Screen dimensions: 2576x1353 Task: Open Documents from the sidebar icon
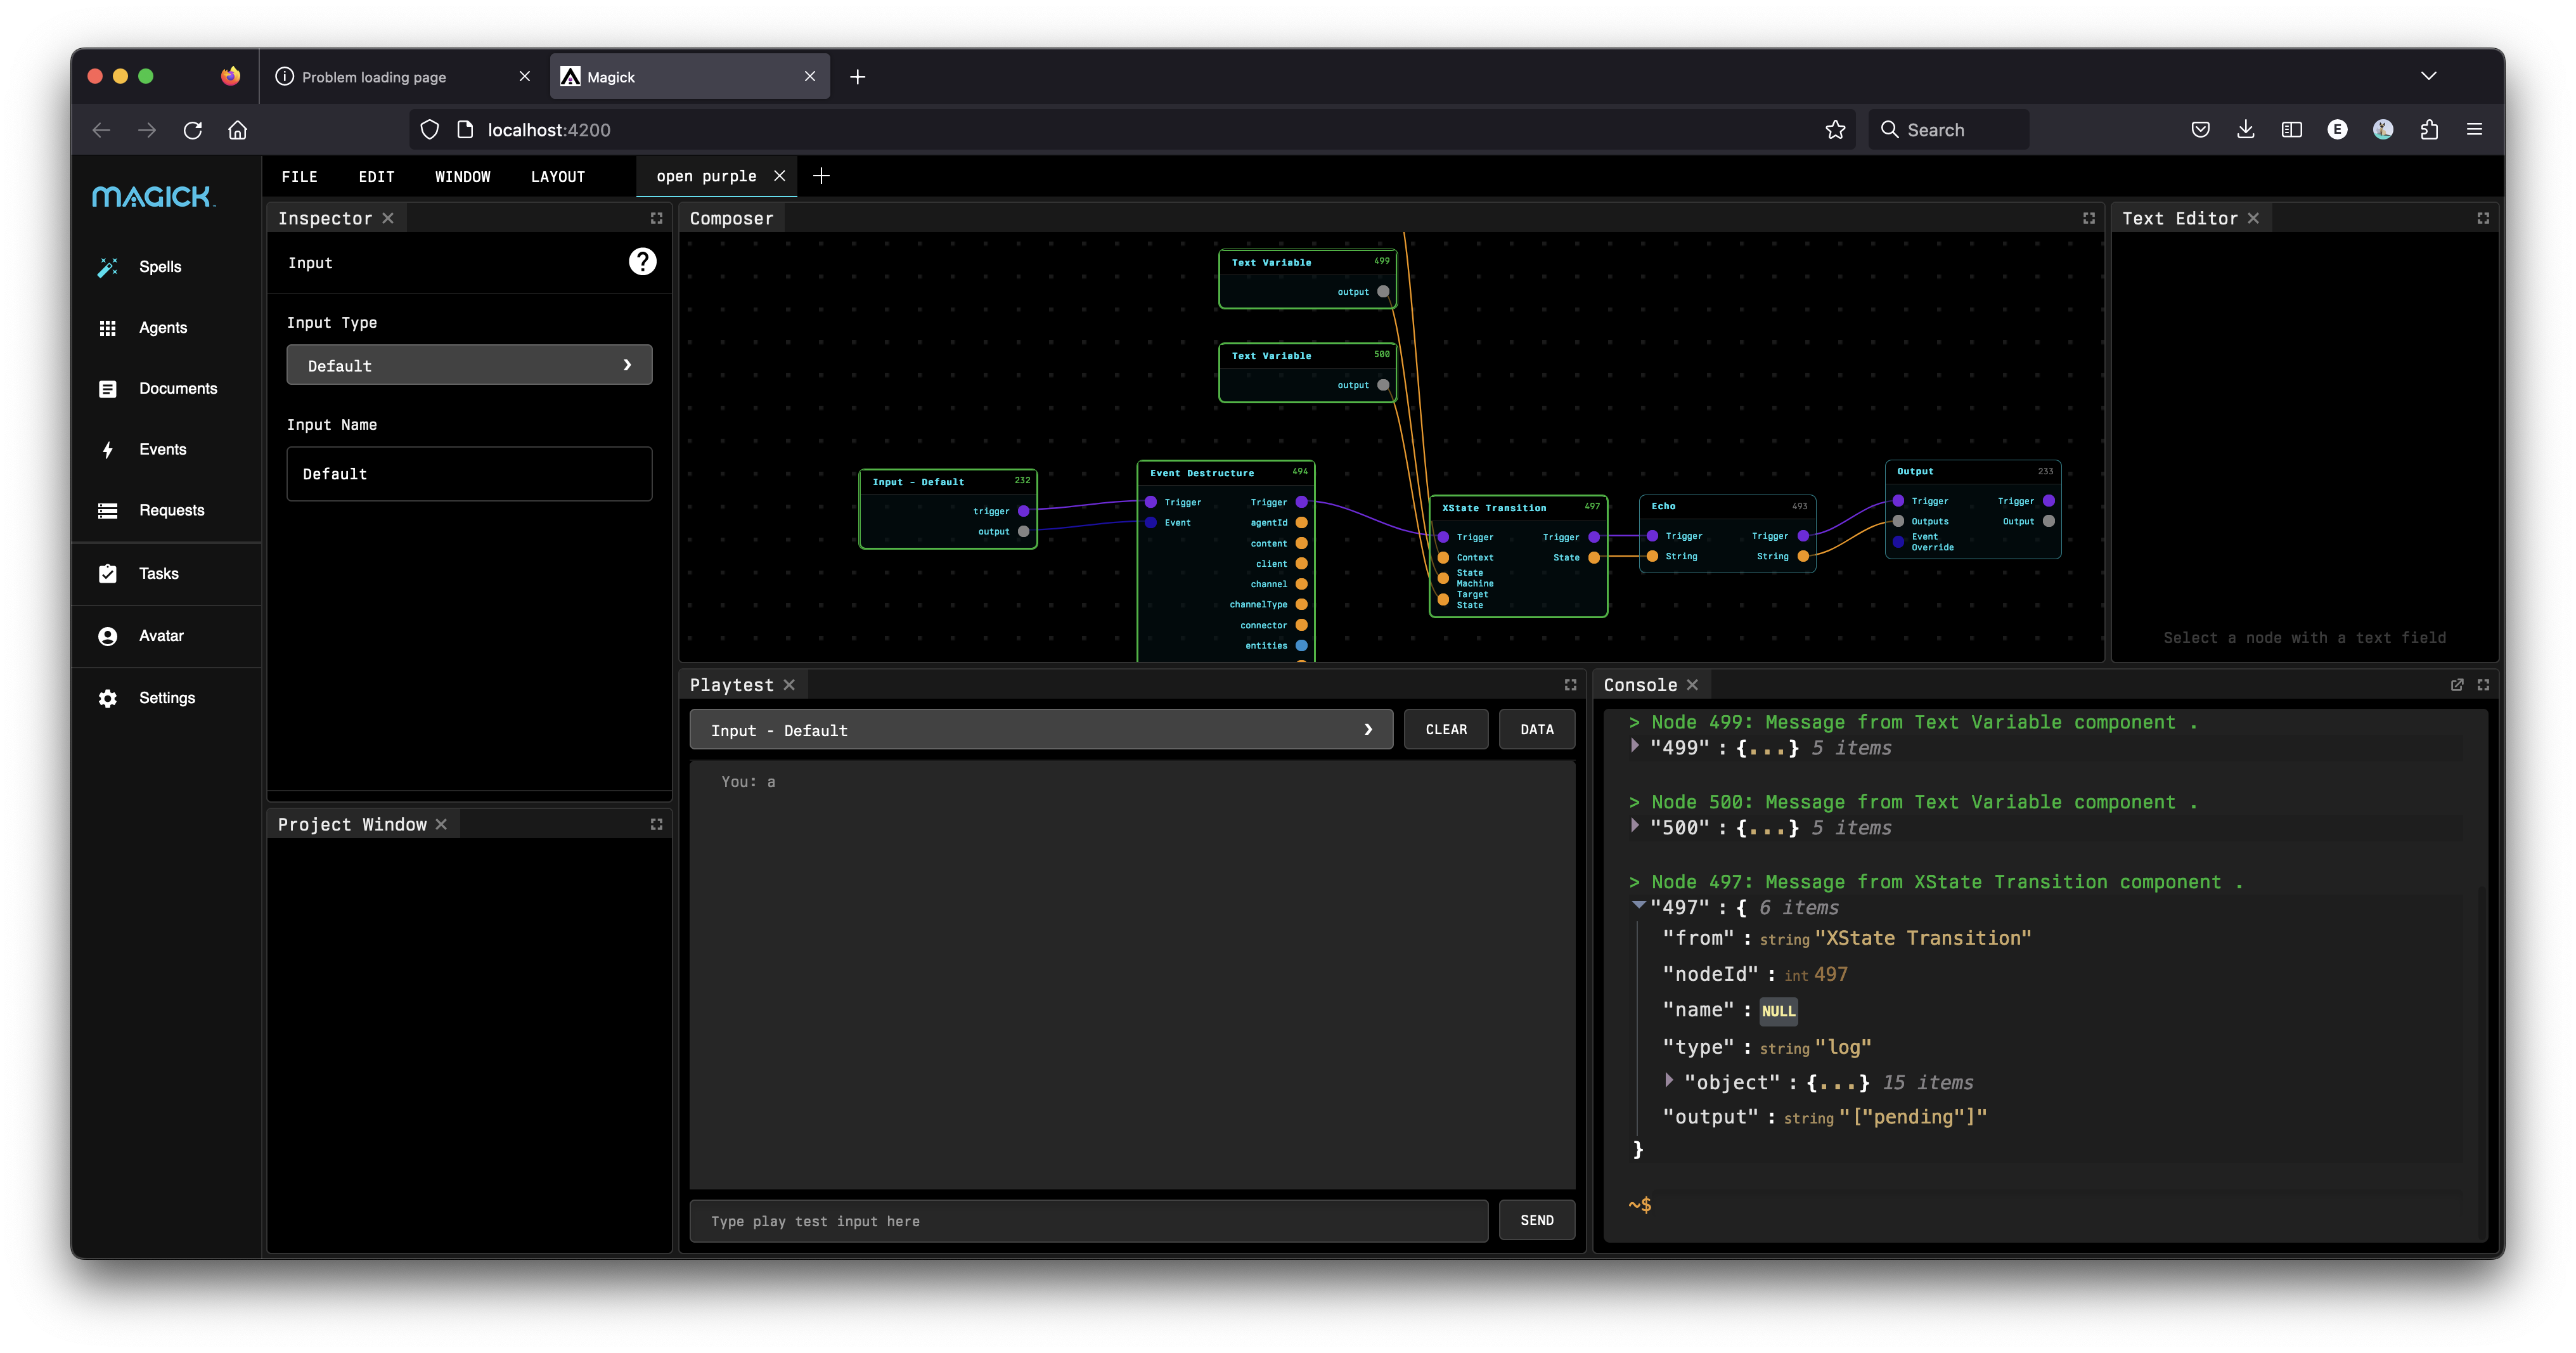pyautogui.click(x=108, y=389)
